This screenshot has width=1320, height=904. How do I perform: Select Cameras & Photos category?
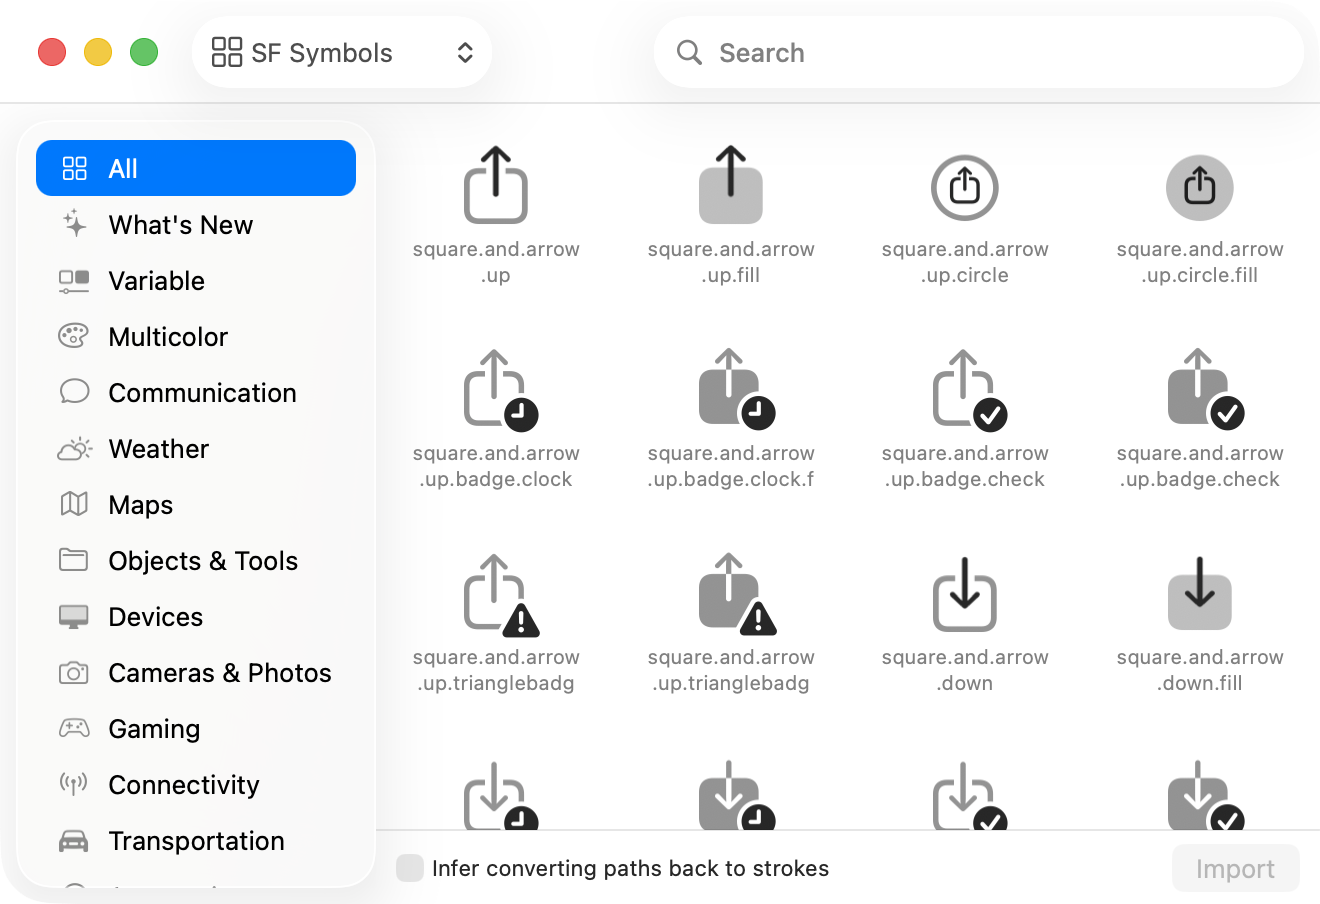[x=196, y=672]
